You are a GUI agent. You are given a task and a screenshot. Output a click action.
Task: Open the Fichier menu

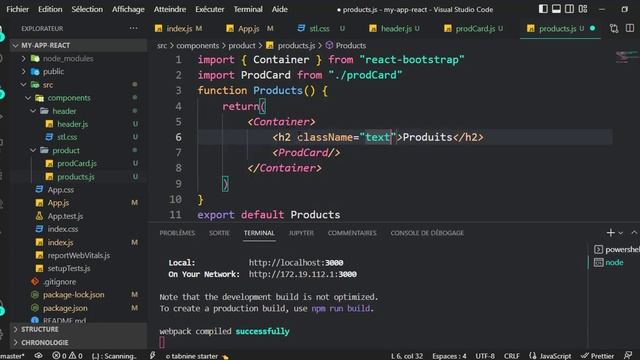pos(18,9)
